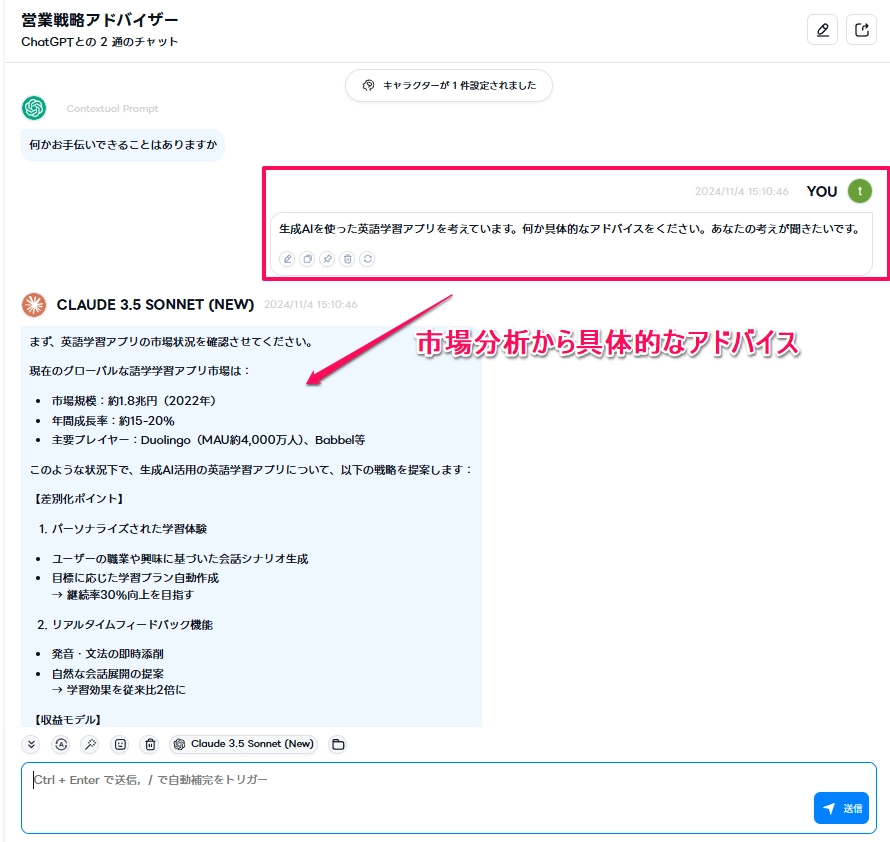Click the 【差別化ポイント】 heading
890x842 pixels.
point(78,499)
